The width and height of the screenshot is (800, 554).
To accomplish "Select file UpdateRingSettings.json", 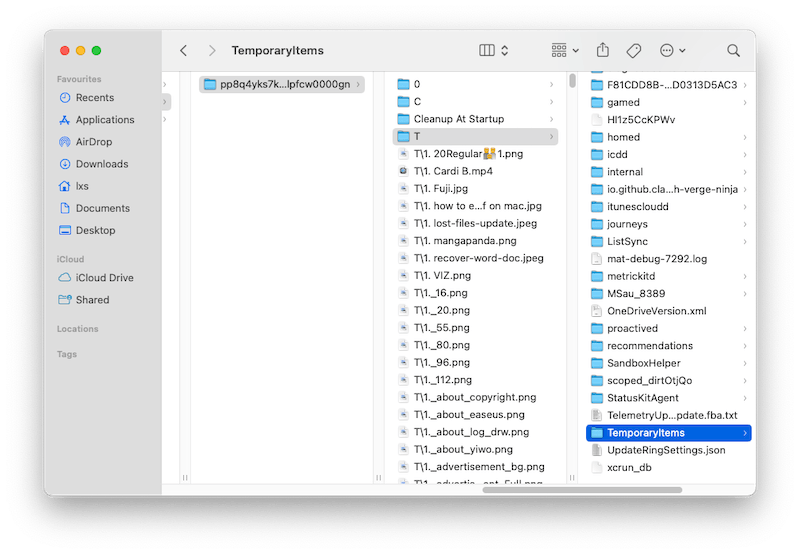I will (x=669, y=450).
